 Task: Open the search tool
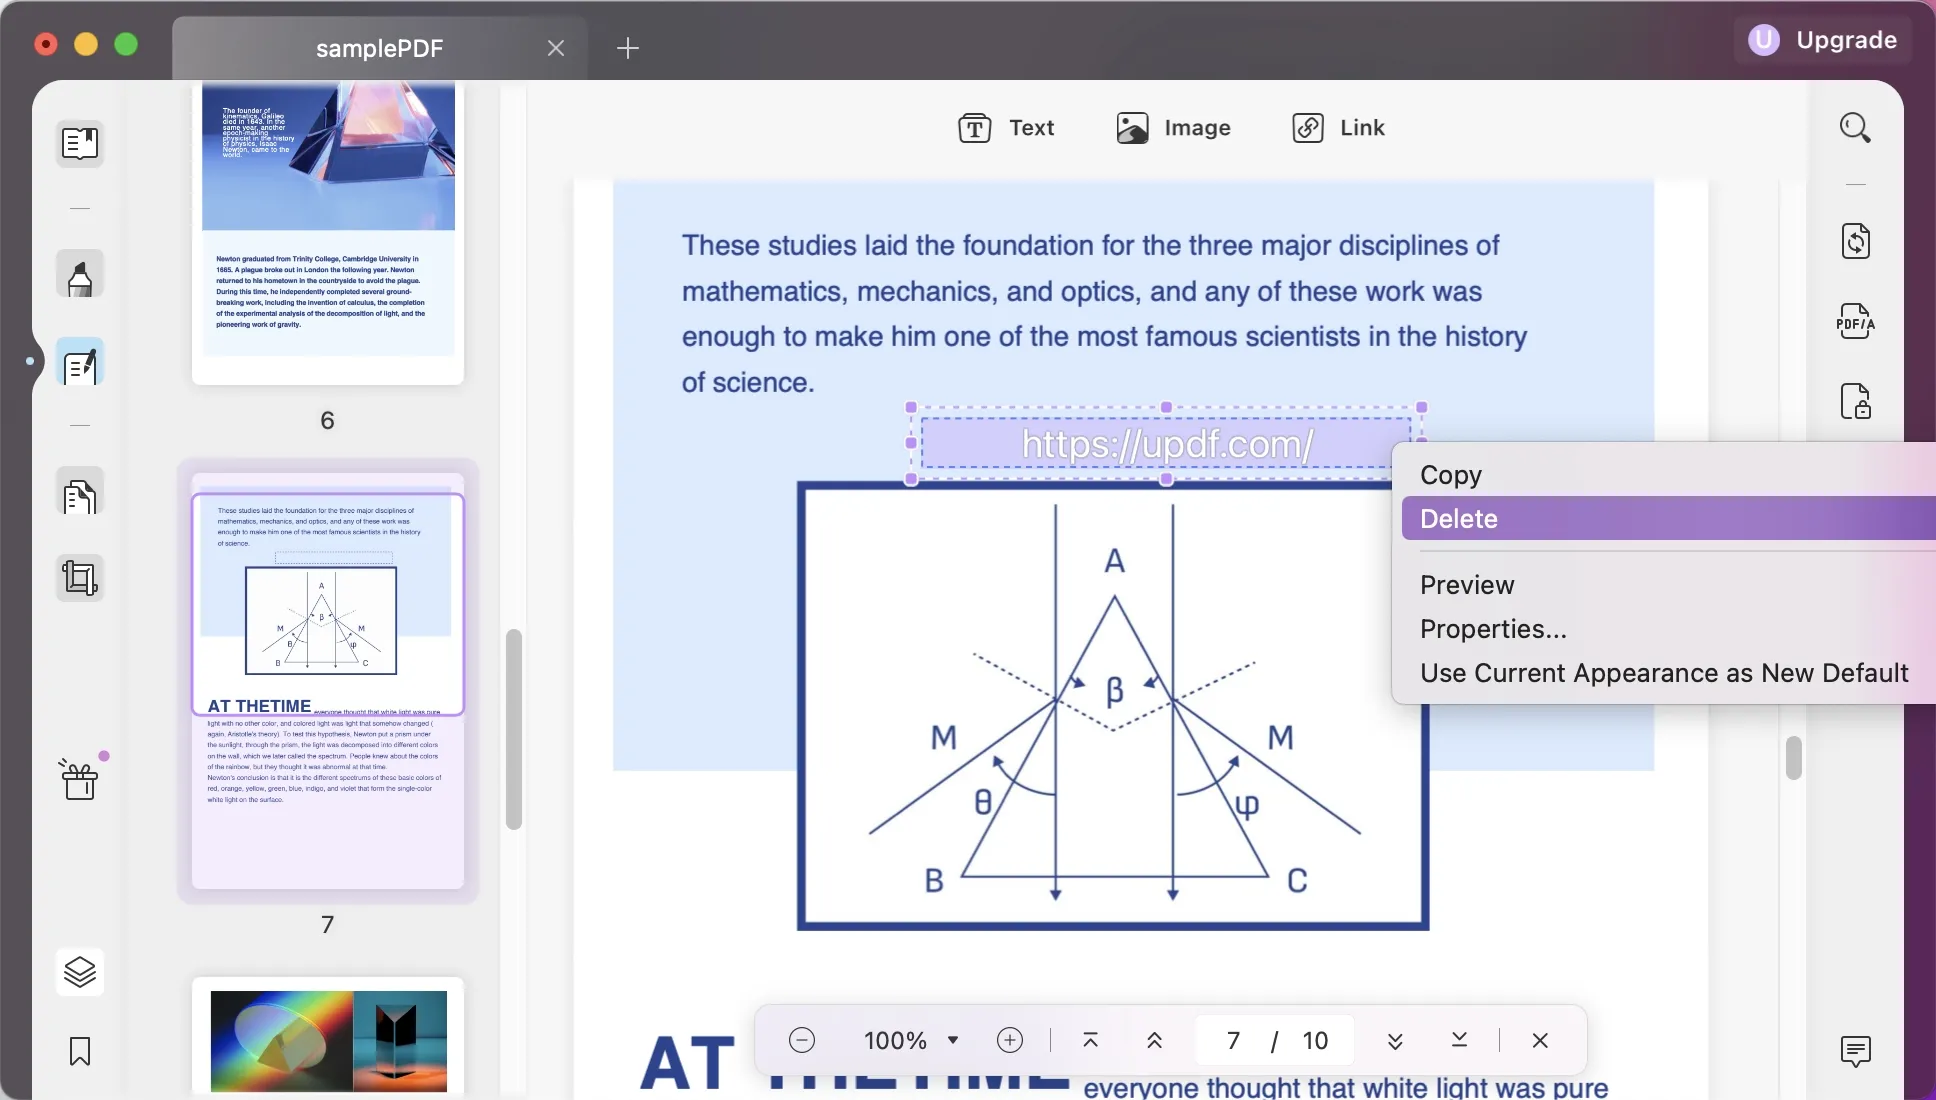pyautogui.click(x=1855, y=126)
